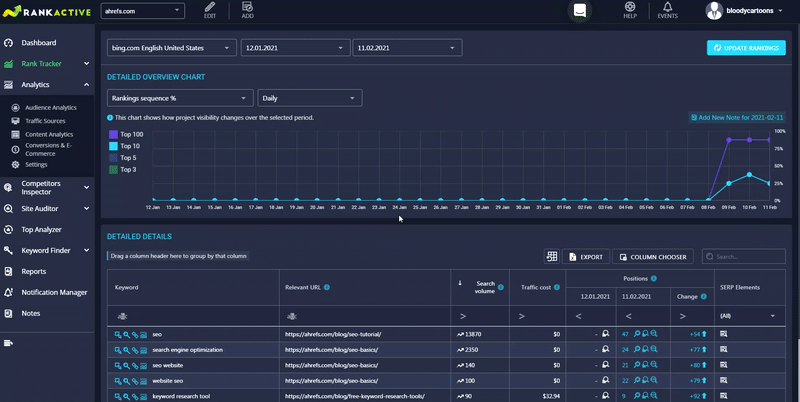This screenshot has width=800, height=402.
Task: Click the Change column info icon
Action: (x=704, y=296)
